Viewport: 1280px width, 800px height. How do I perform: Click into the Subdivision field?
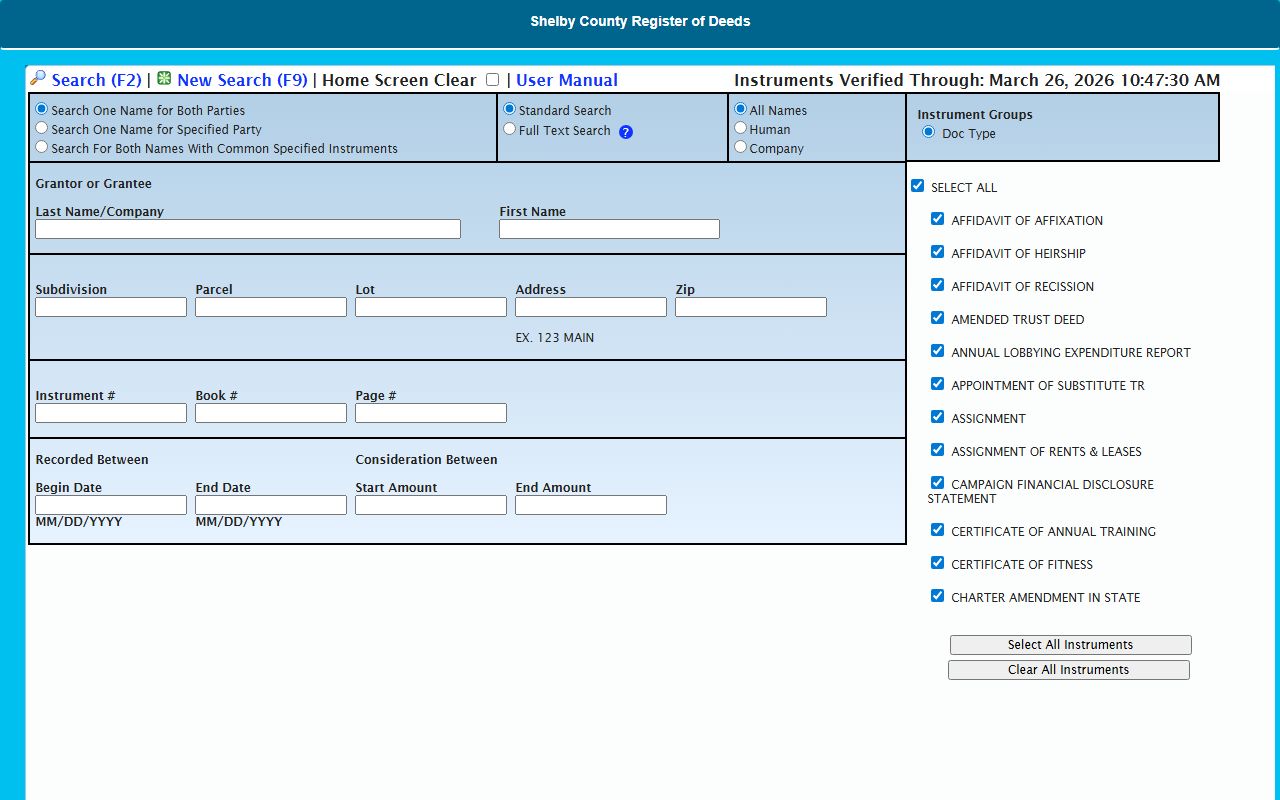(x=111, y=307)
